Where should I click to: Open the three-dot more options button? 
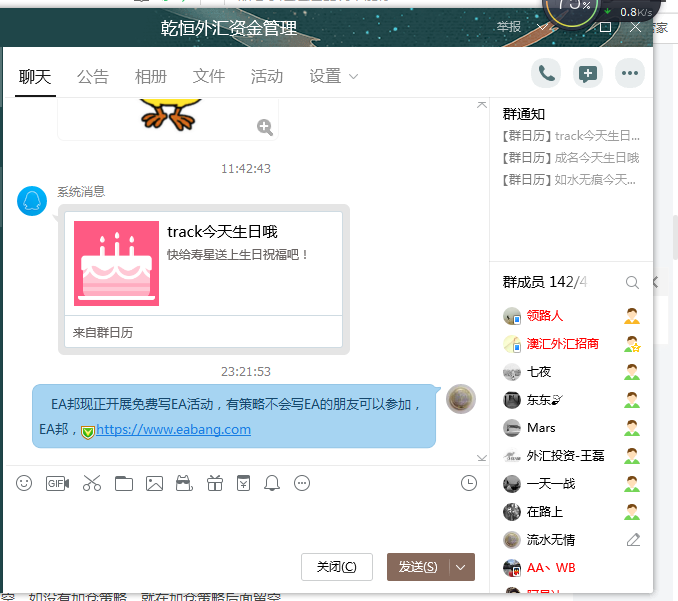[x=629, y=72]
